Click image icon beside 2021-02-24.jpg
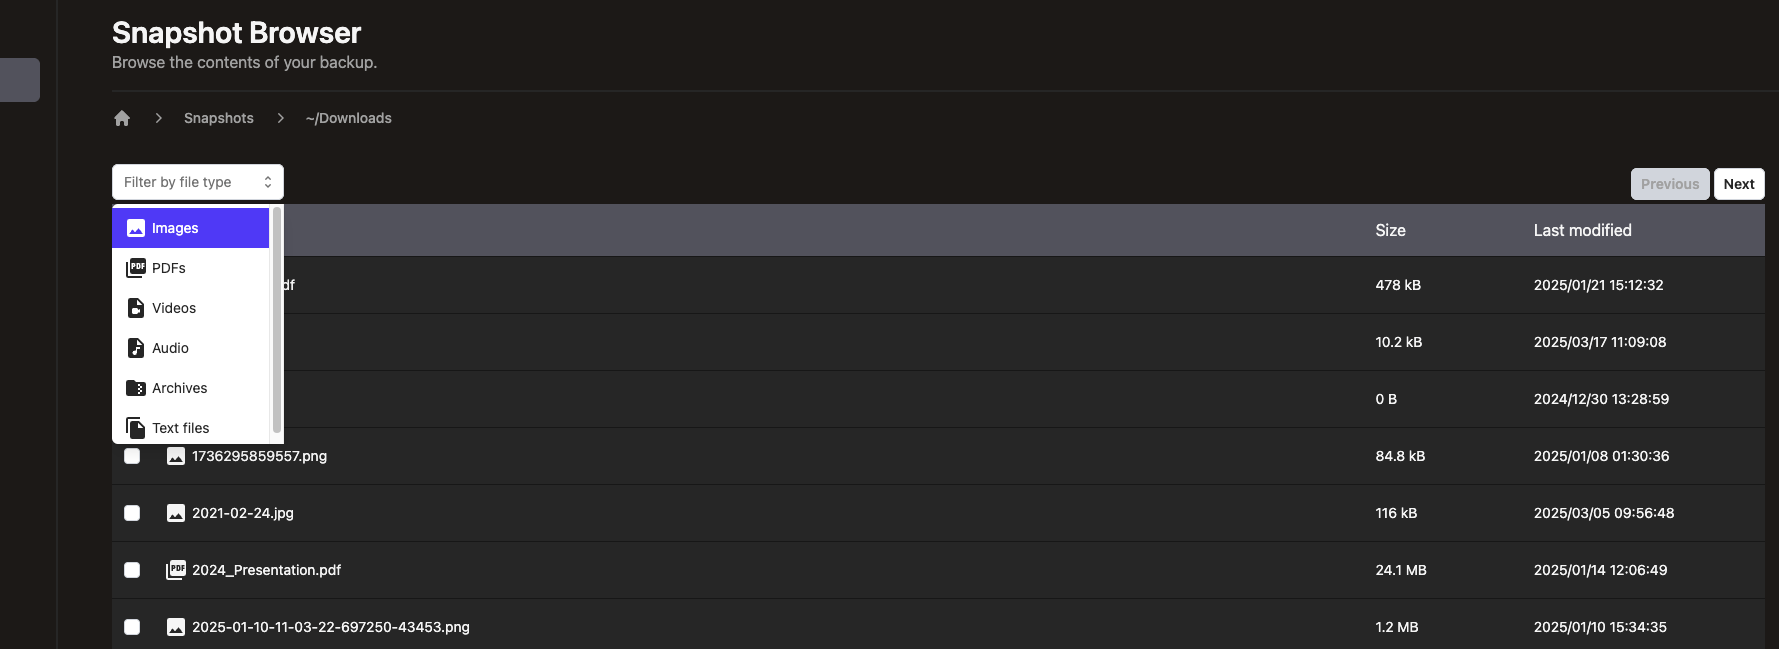1779x649 pixels. click(176, 513)
